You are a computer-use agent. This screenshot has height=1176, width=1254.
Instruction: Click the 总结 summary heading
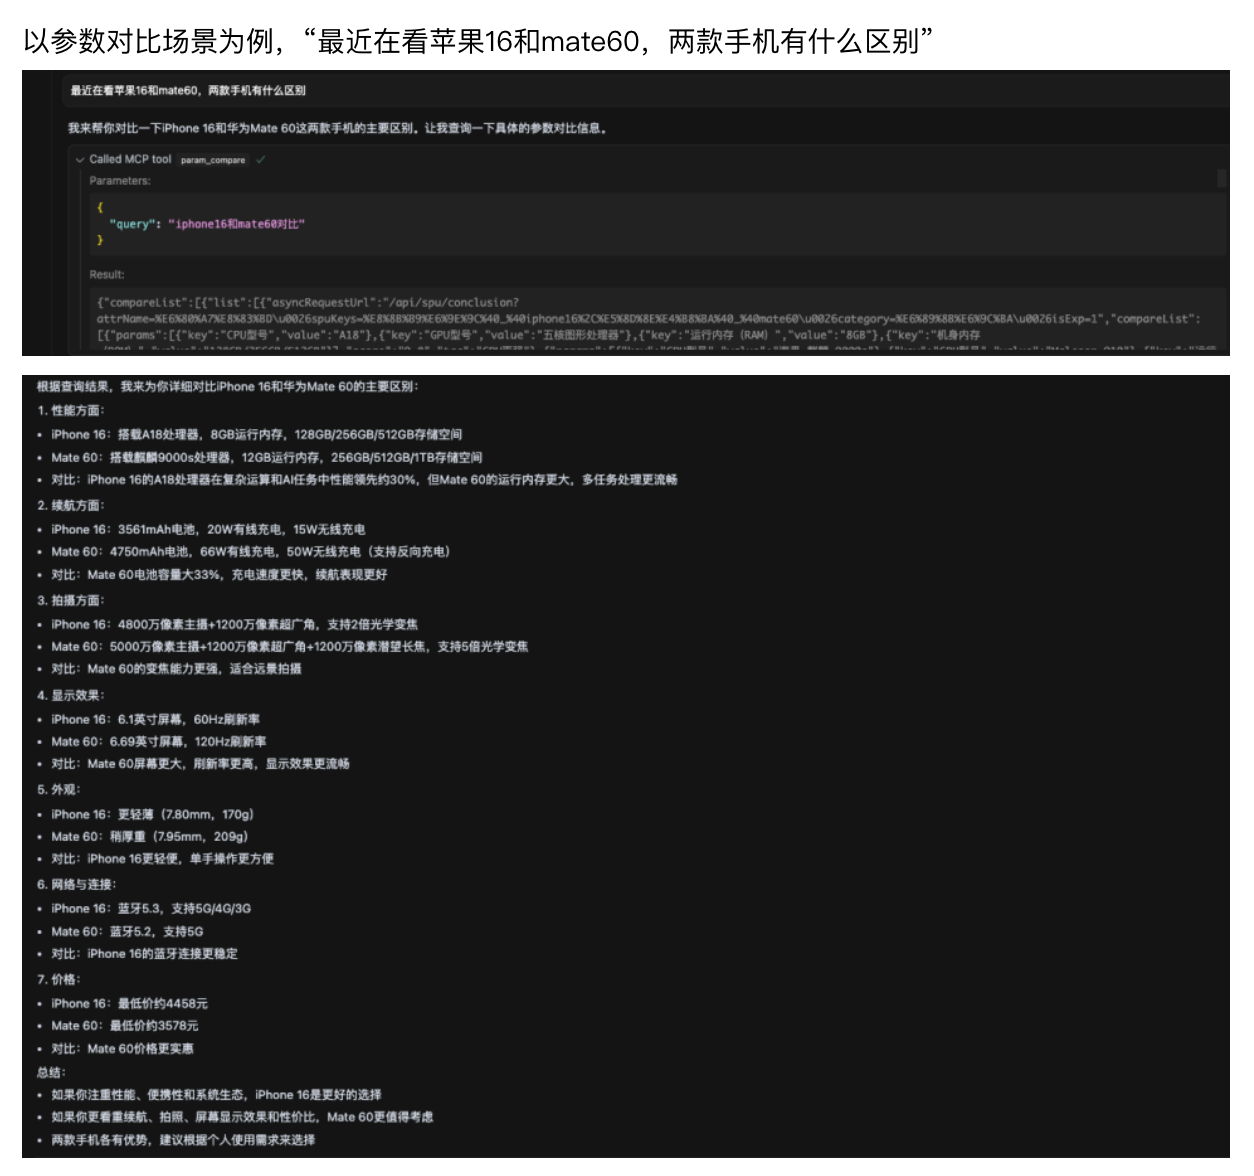[51, 1073]
